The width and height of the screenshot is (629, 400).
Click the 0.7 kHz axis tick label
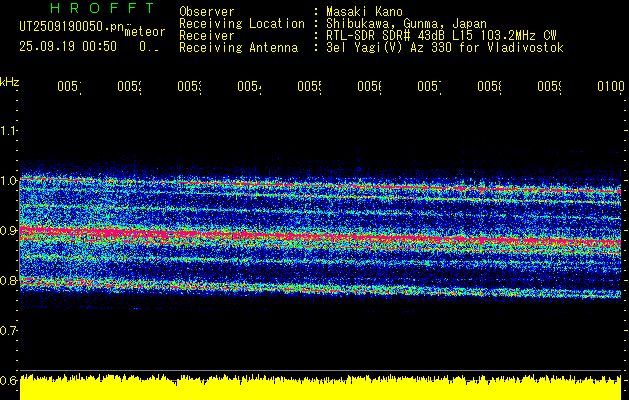[8, 331]
